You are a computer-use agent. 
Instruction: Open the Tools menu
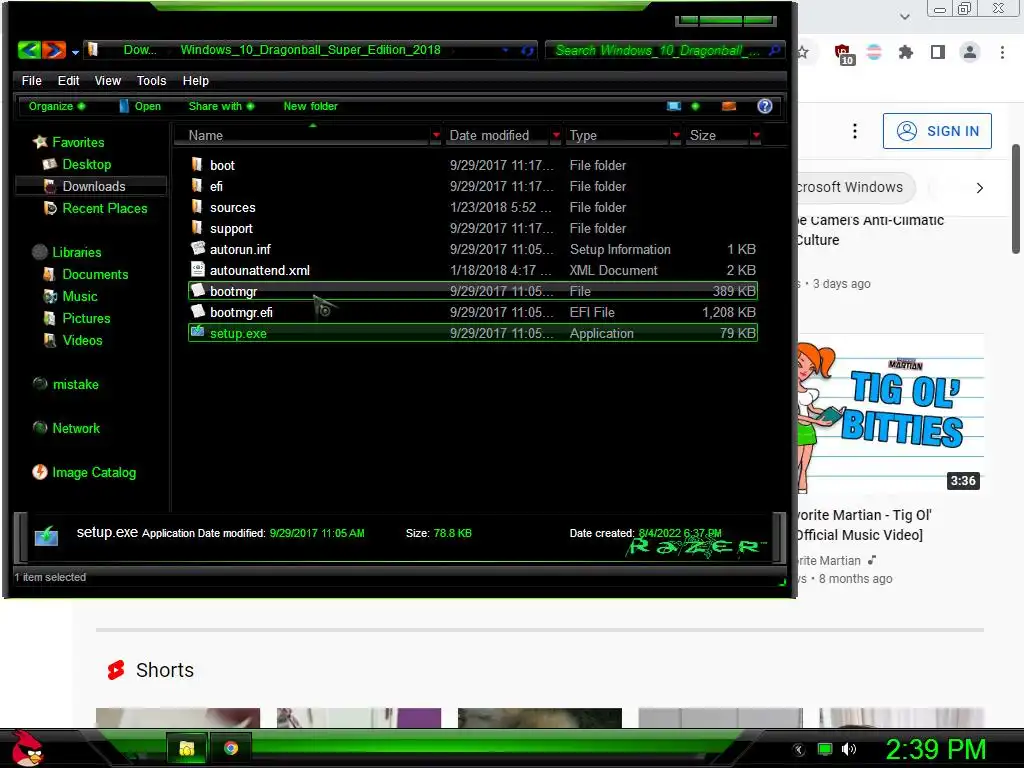click(152, 80)
